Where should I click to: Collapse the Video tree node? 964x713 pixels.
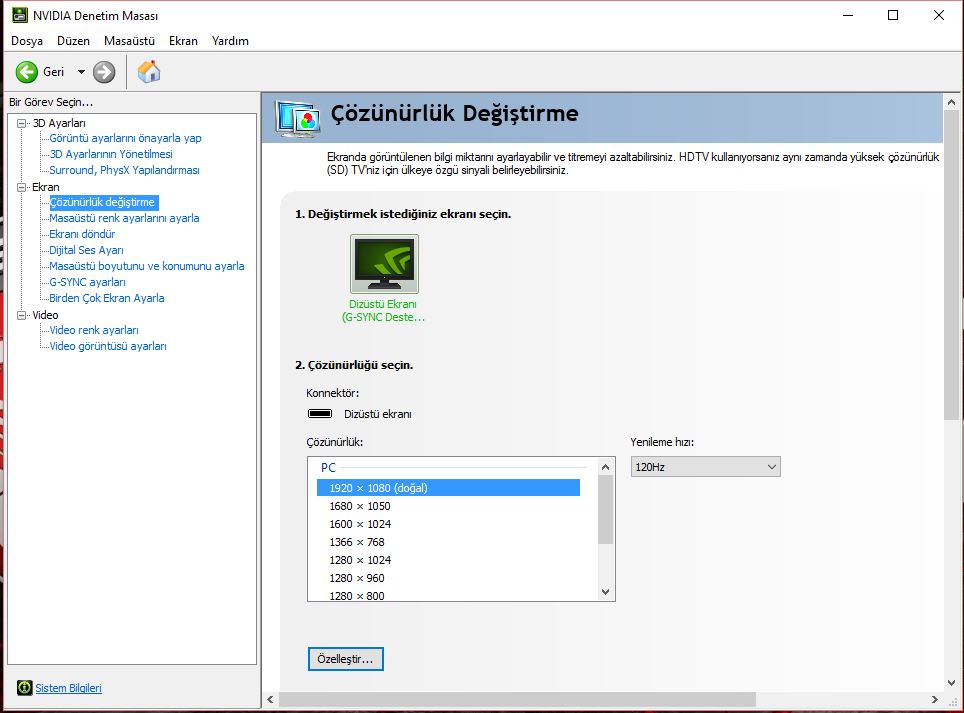(x=22, y=315)
